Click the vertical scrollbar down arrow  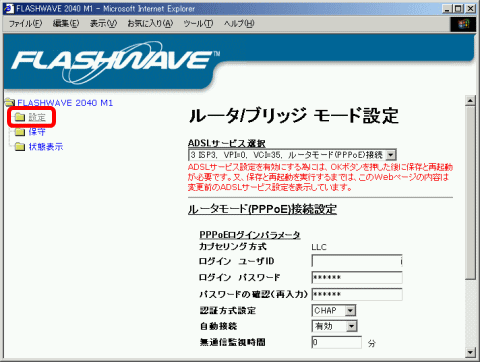470,352
